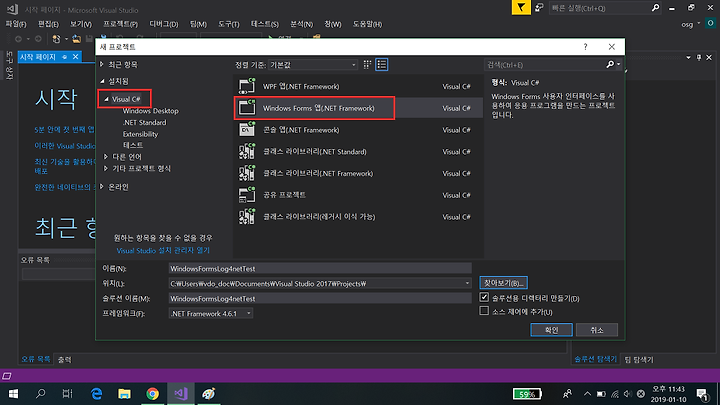Screen dimensions: 720x405
Task: Select Extensibility under Visual C#
Action: [140, 134]
